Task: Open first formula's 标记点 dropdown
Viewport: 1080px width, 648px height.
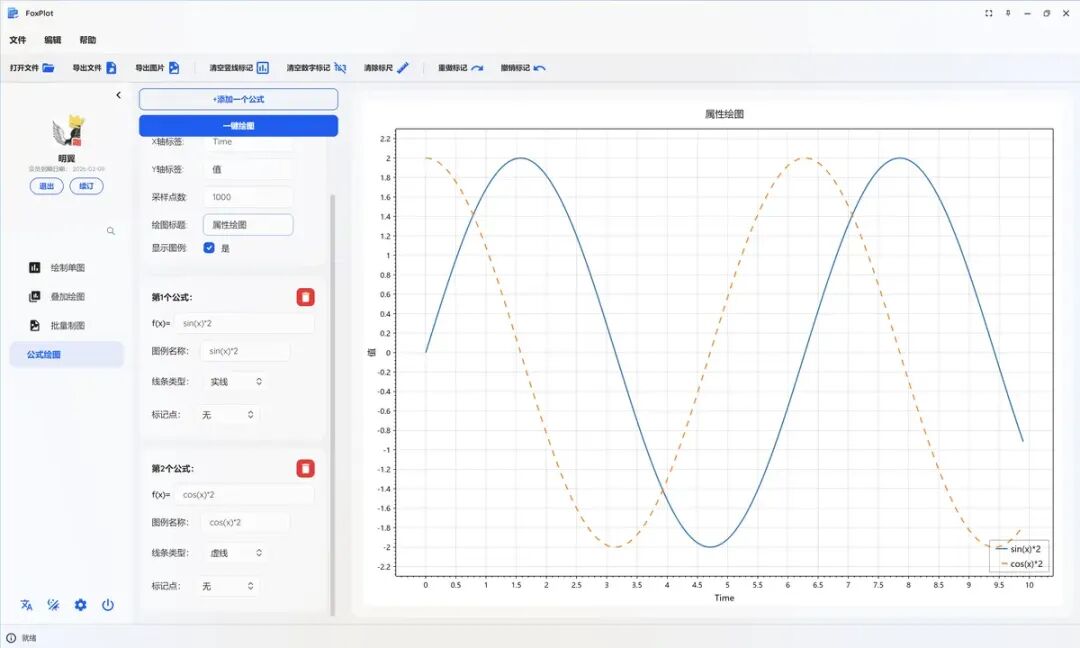Action: 229,415
